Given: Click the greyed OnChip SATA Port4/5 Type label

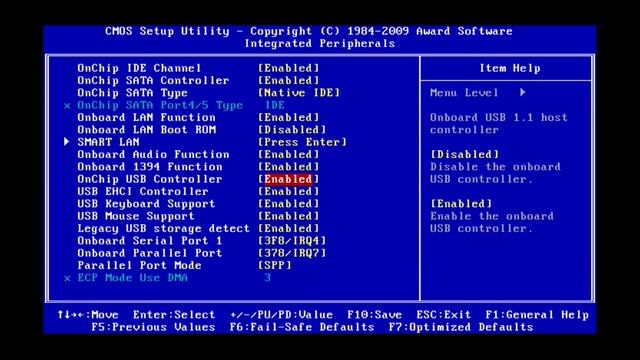Looking at the screenshot, I should tap(160, 105).
